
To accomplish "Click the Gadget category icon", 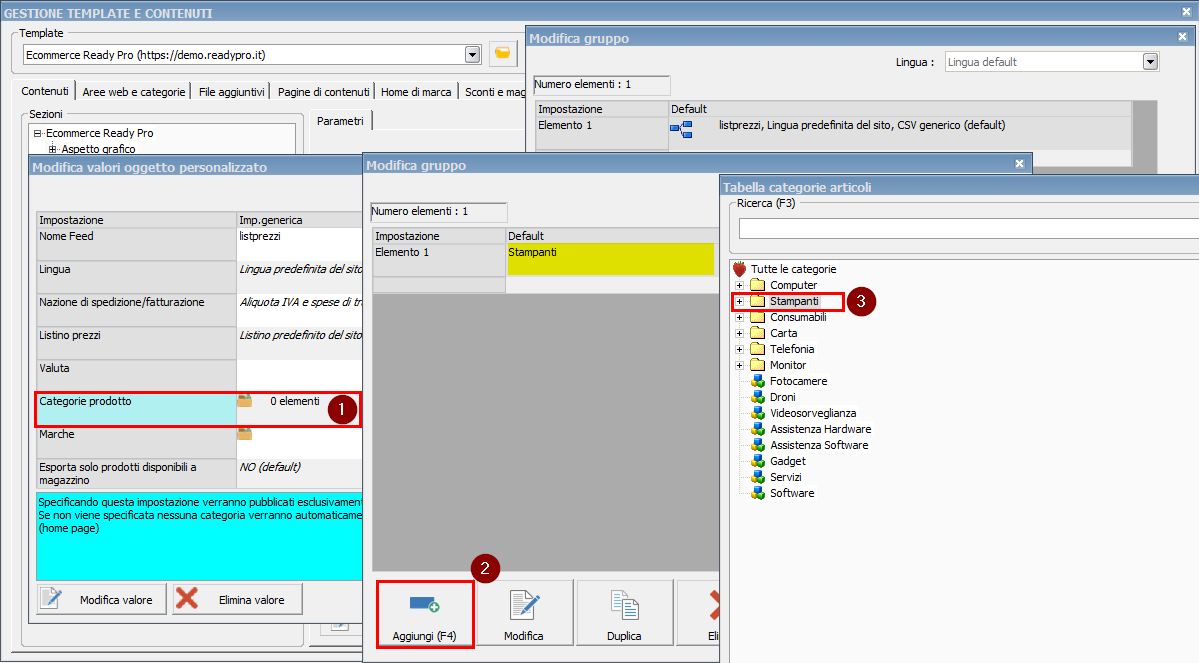I will 758,461.
